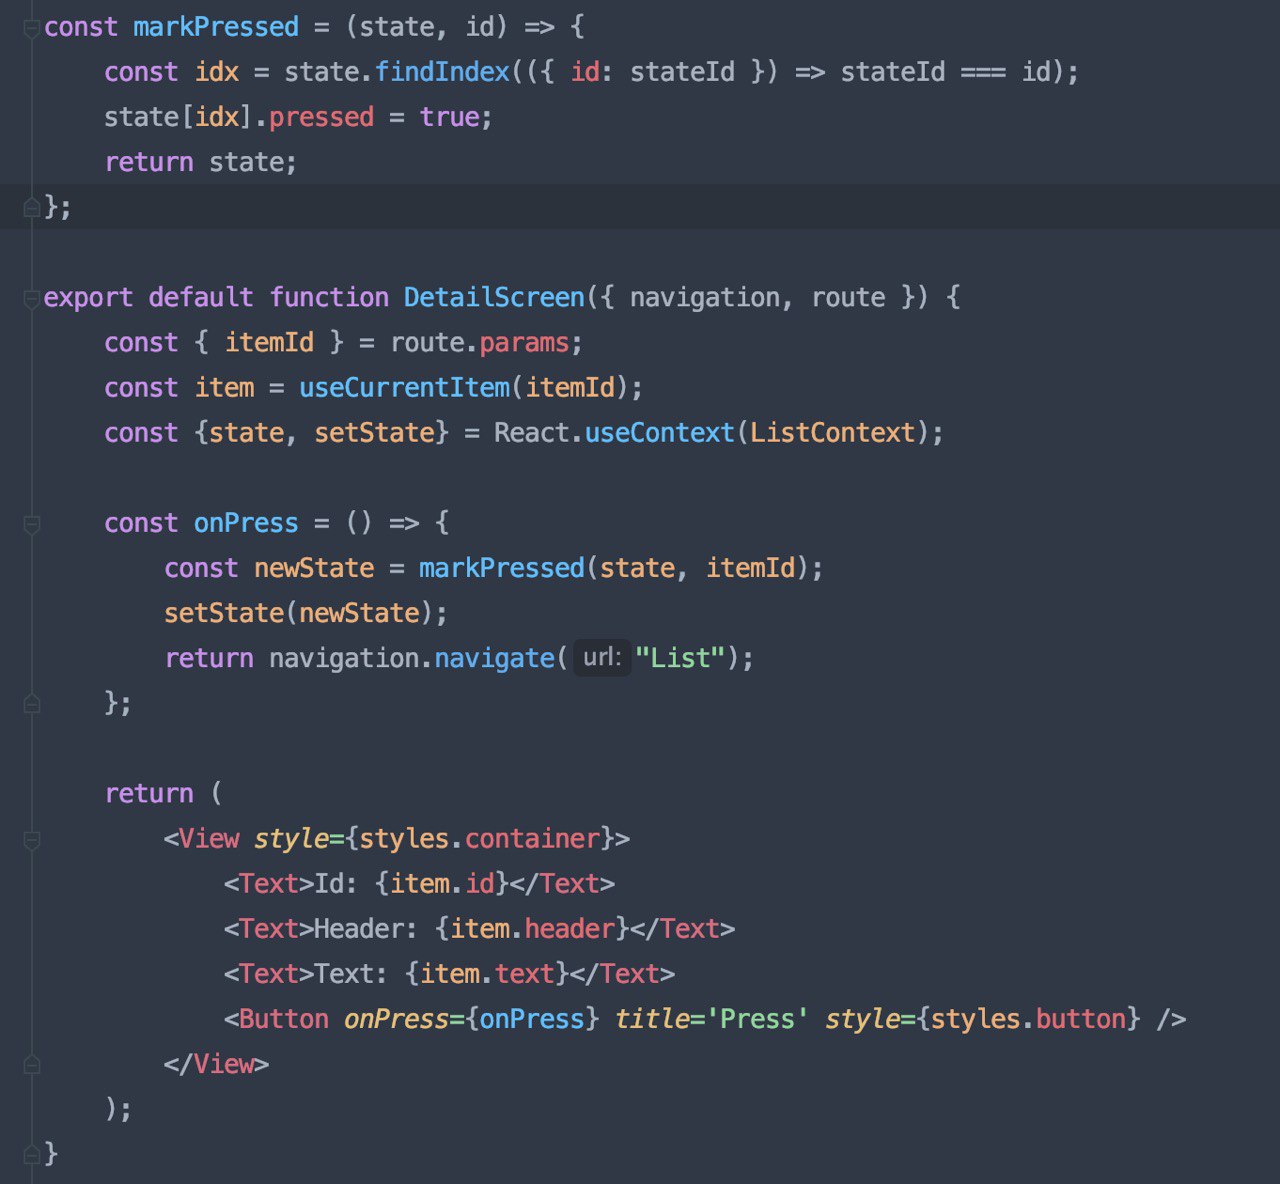Click the DetailScreen function name
1280x1184 pixels.
[494, 297]
